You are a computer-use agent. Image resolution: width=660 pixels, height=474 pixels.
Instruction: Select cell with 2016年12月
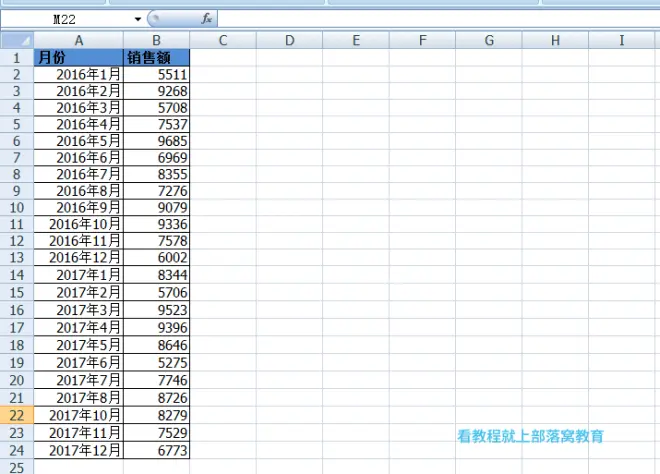79,257
